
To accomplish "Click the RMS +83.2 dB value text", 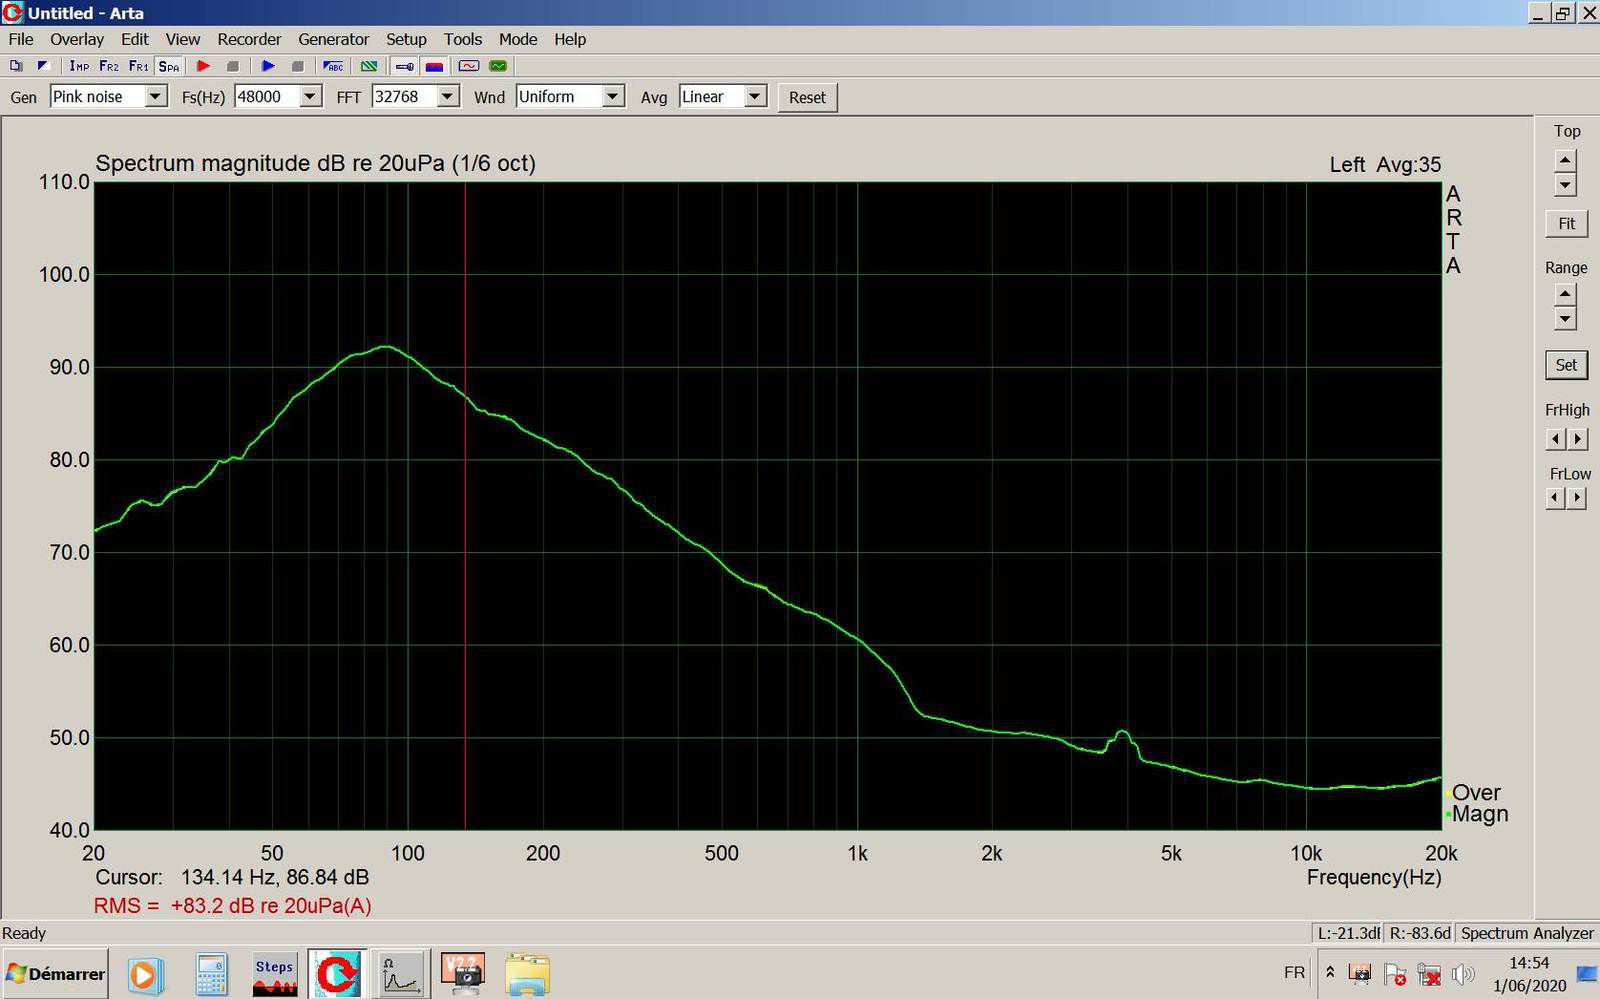I will [232, 906].
